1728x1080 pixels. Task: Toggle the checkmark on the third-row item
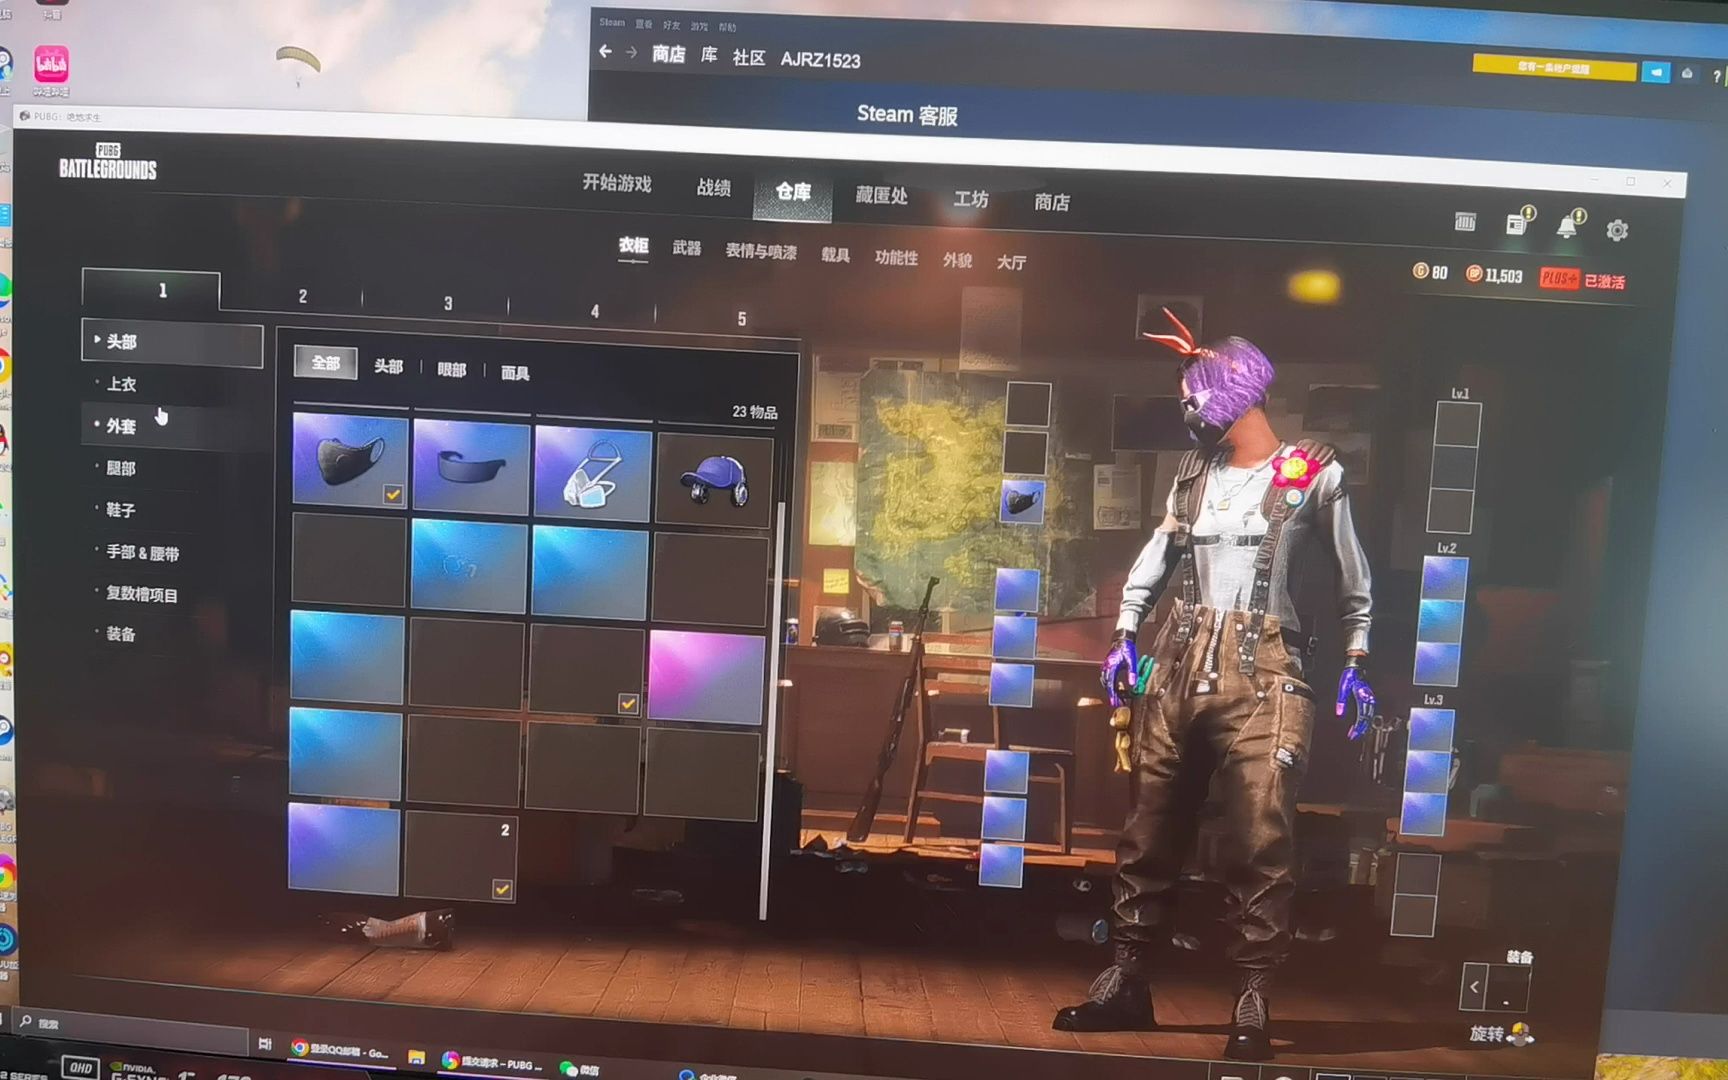coord(628,704)
